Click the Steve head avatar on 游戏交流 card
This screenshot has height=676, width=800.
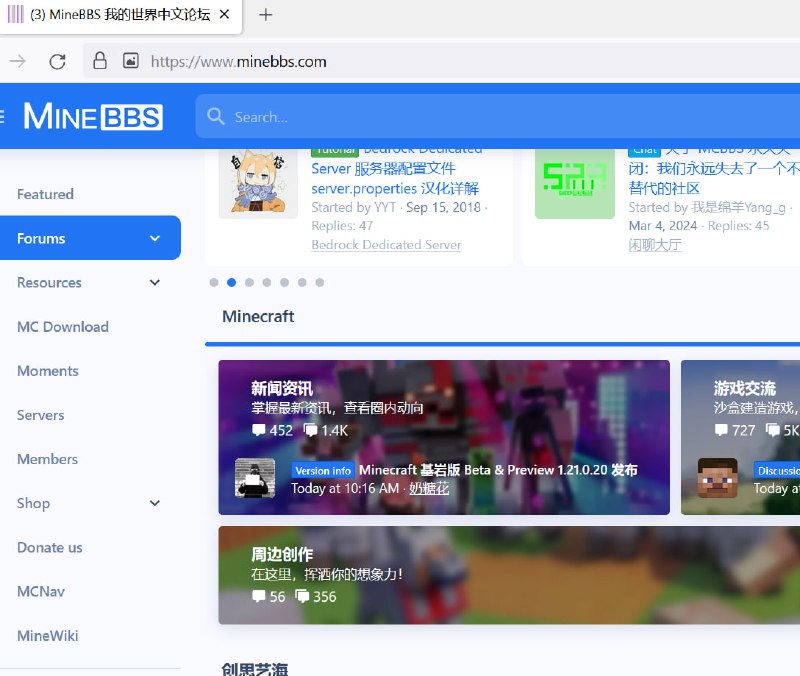(717, 478)
